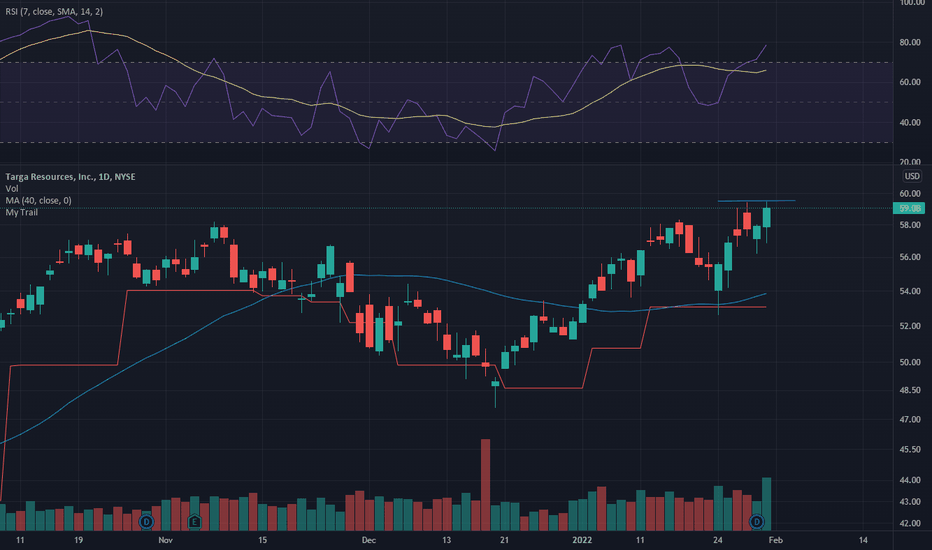This screenshot has width=932, height=550.
Task: Click the 19 date label on time axis
Action: 78,540
